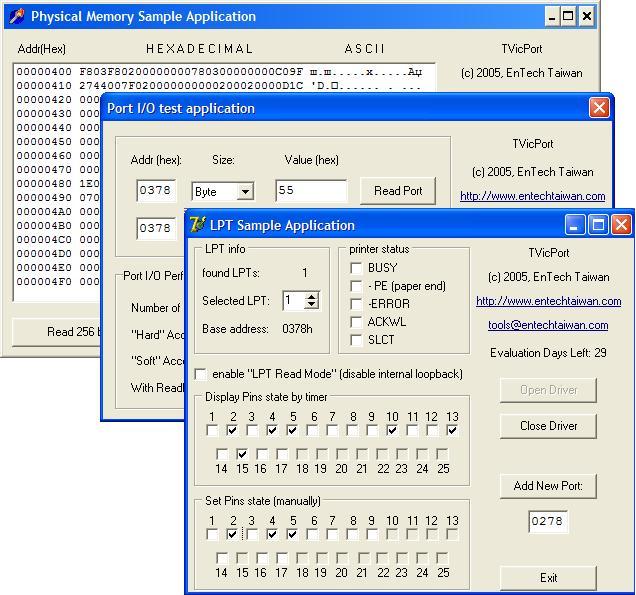Viewport: 636px width, 595px height.
Task: Check the BUSY printer status checkbox
Action: point(356,268)
